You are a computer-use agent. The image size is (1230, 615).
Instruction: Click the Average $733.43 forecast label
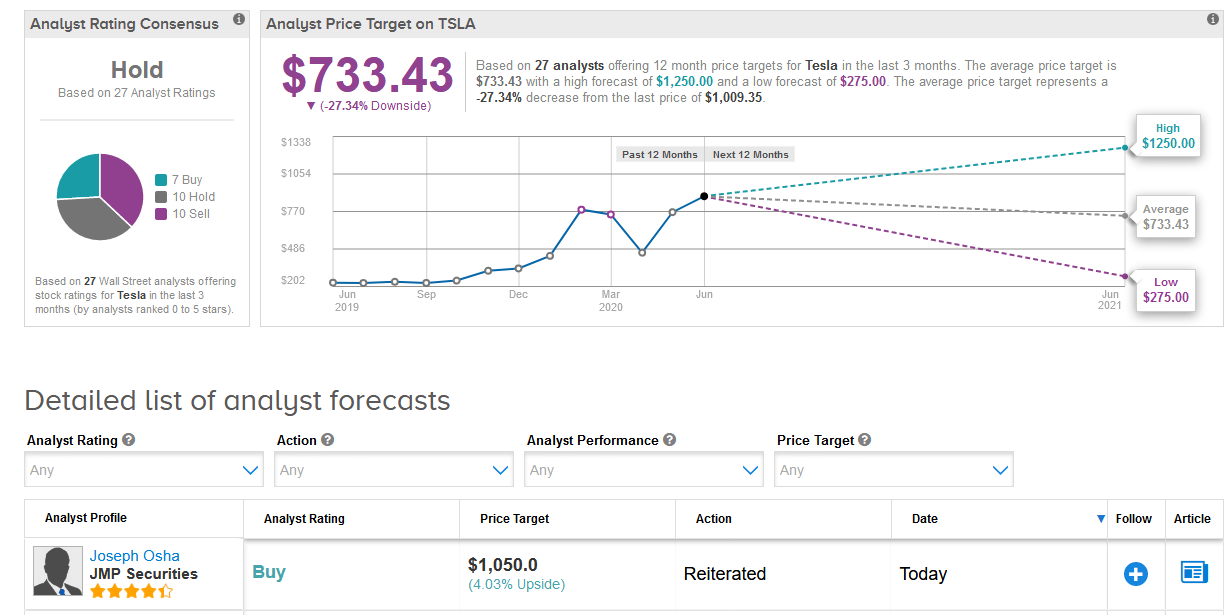tap(1166, 217)
